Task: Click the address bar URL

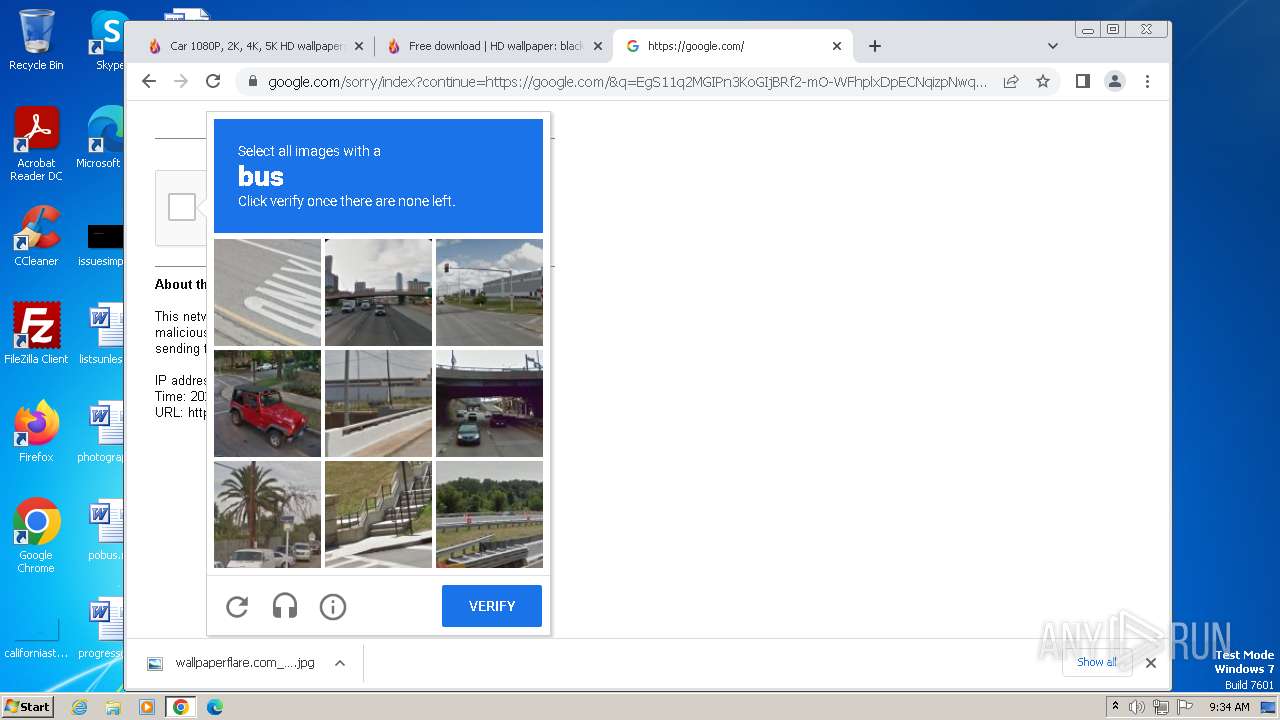Action: (627, 82)
